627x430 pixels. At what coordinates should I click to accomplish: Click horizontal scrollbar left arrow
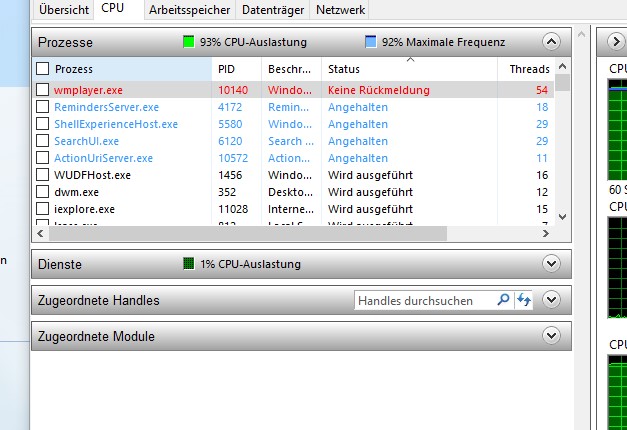point(40,233)
